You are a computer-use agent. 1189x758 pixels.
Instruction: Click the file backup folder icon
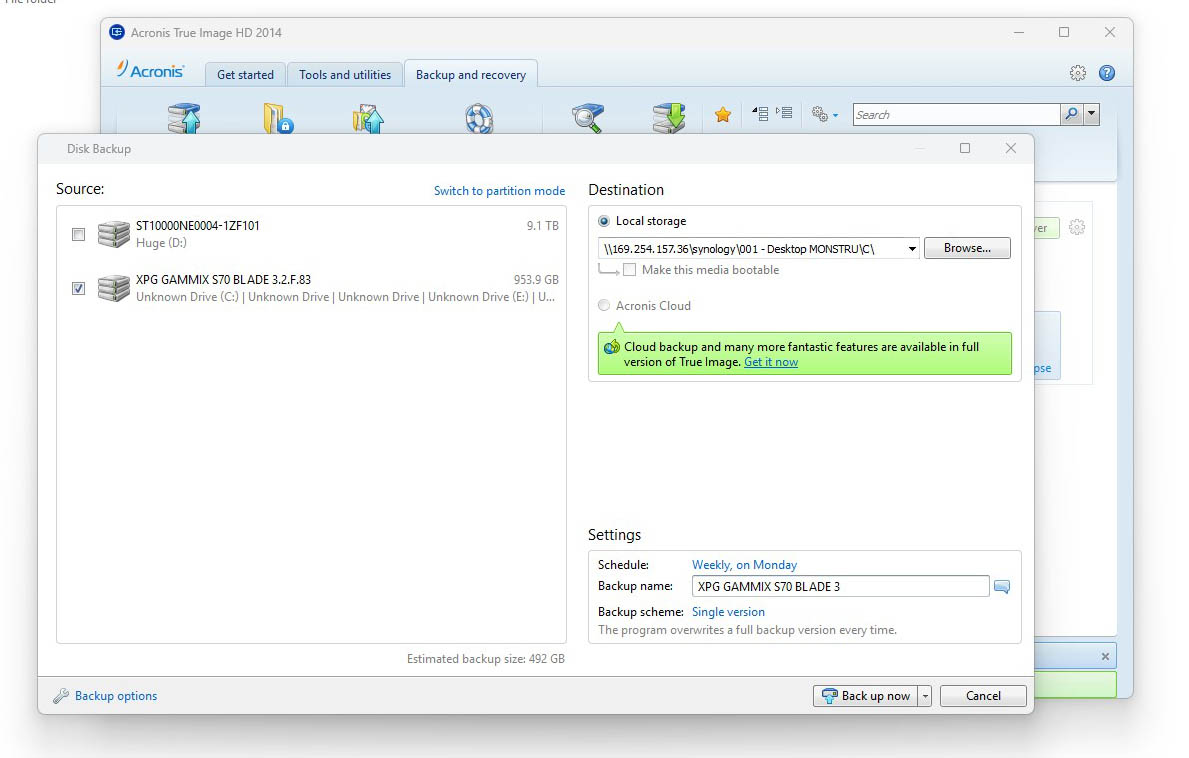[x=278, y=118]
